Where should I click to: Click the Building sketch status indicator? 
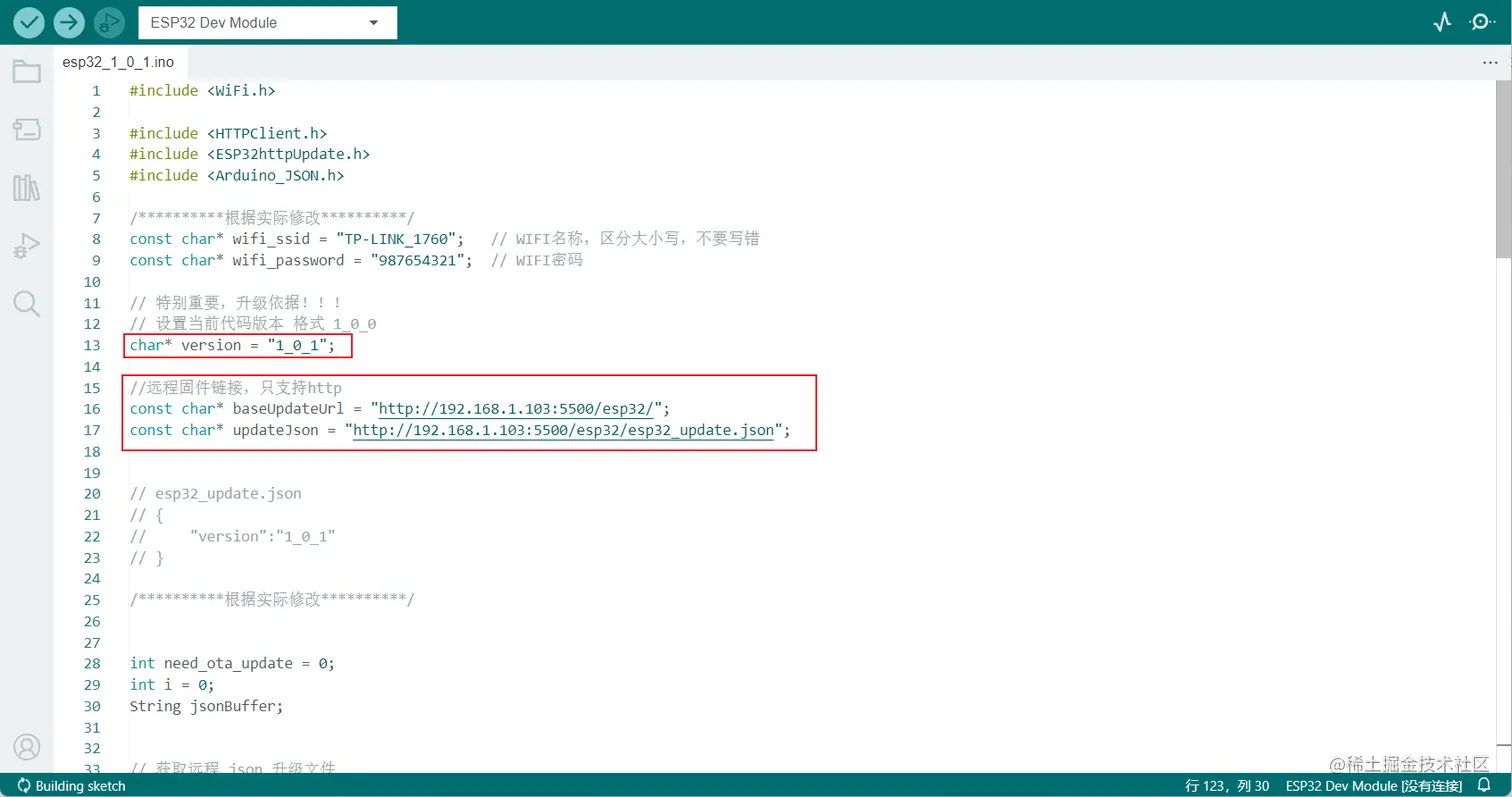[x=72, y=786]
